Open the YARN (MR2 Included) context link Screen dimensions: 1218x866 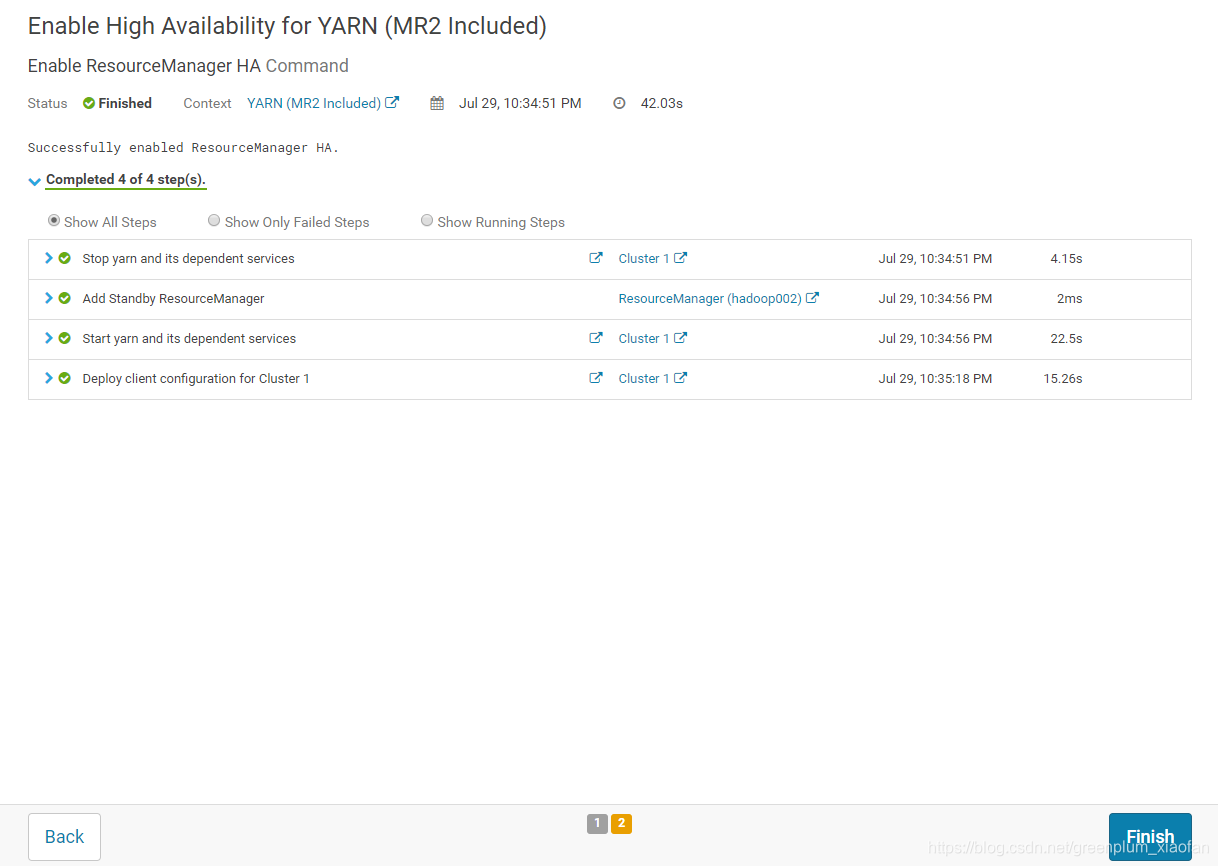pos(314,103)
